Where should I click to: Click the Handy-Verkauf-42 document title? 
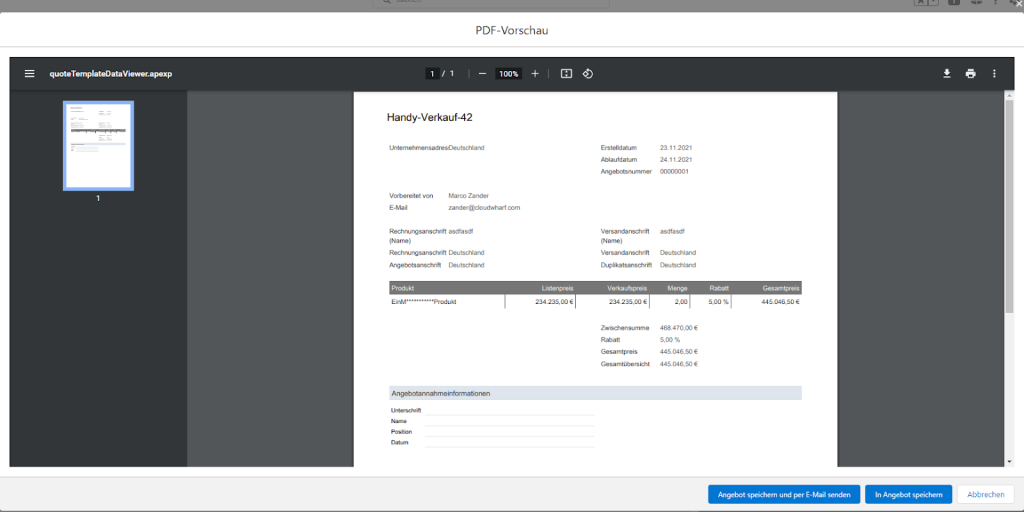coord(429,117)
